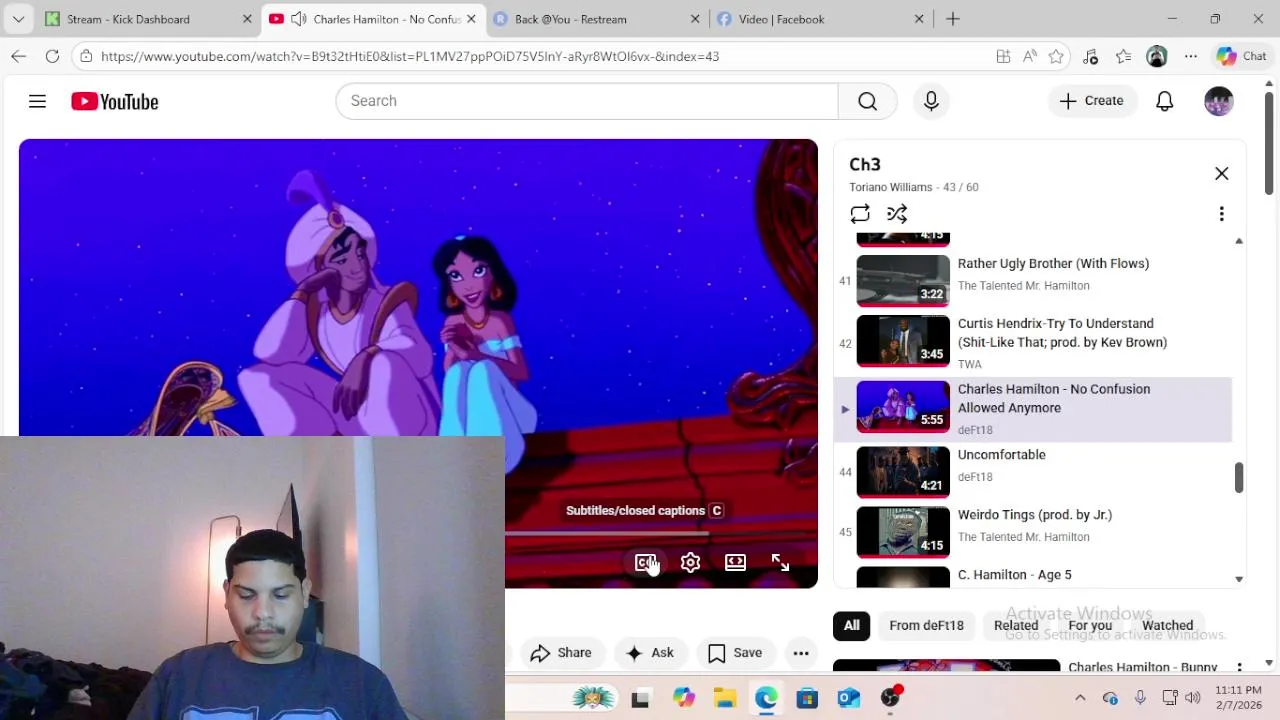Open YouTube account avatar menu
The height and width of the screenshot is (720, 1280).
coord(1219,101)
